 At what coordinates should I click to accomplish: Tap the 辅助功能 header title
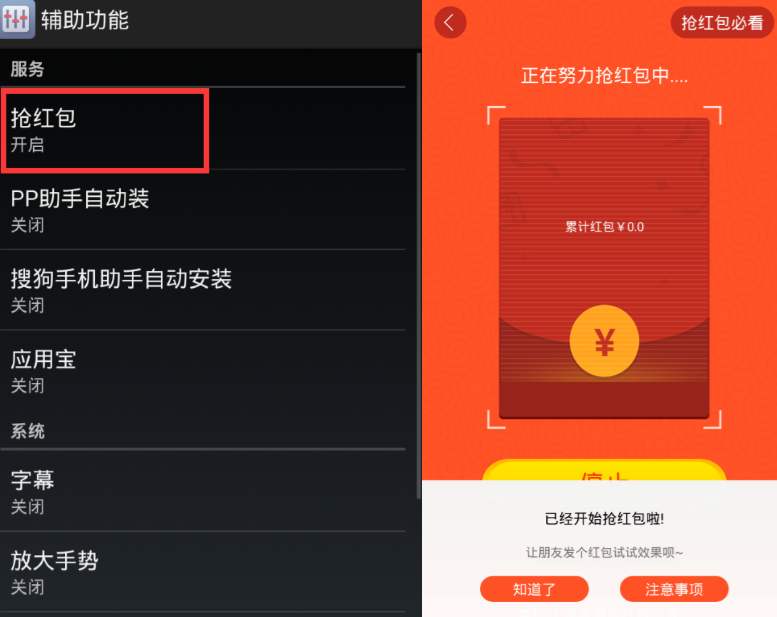(x=85, y=20)
